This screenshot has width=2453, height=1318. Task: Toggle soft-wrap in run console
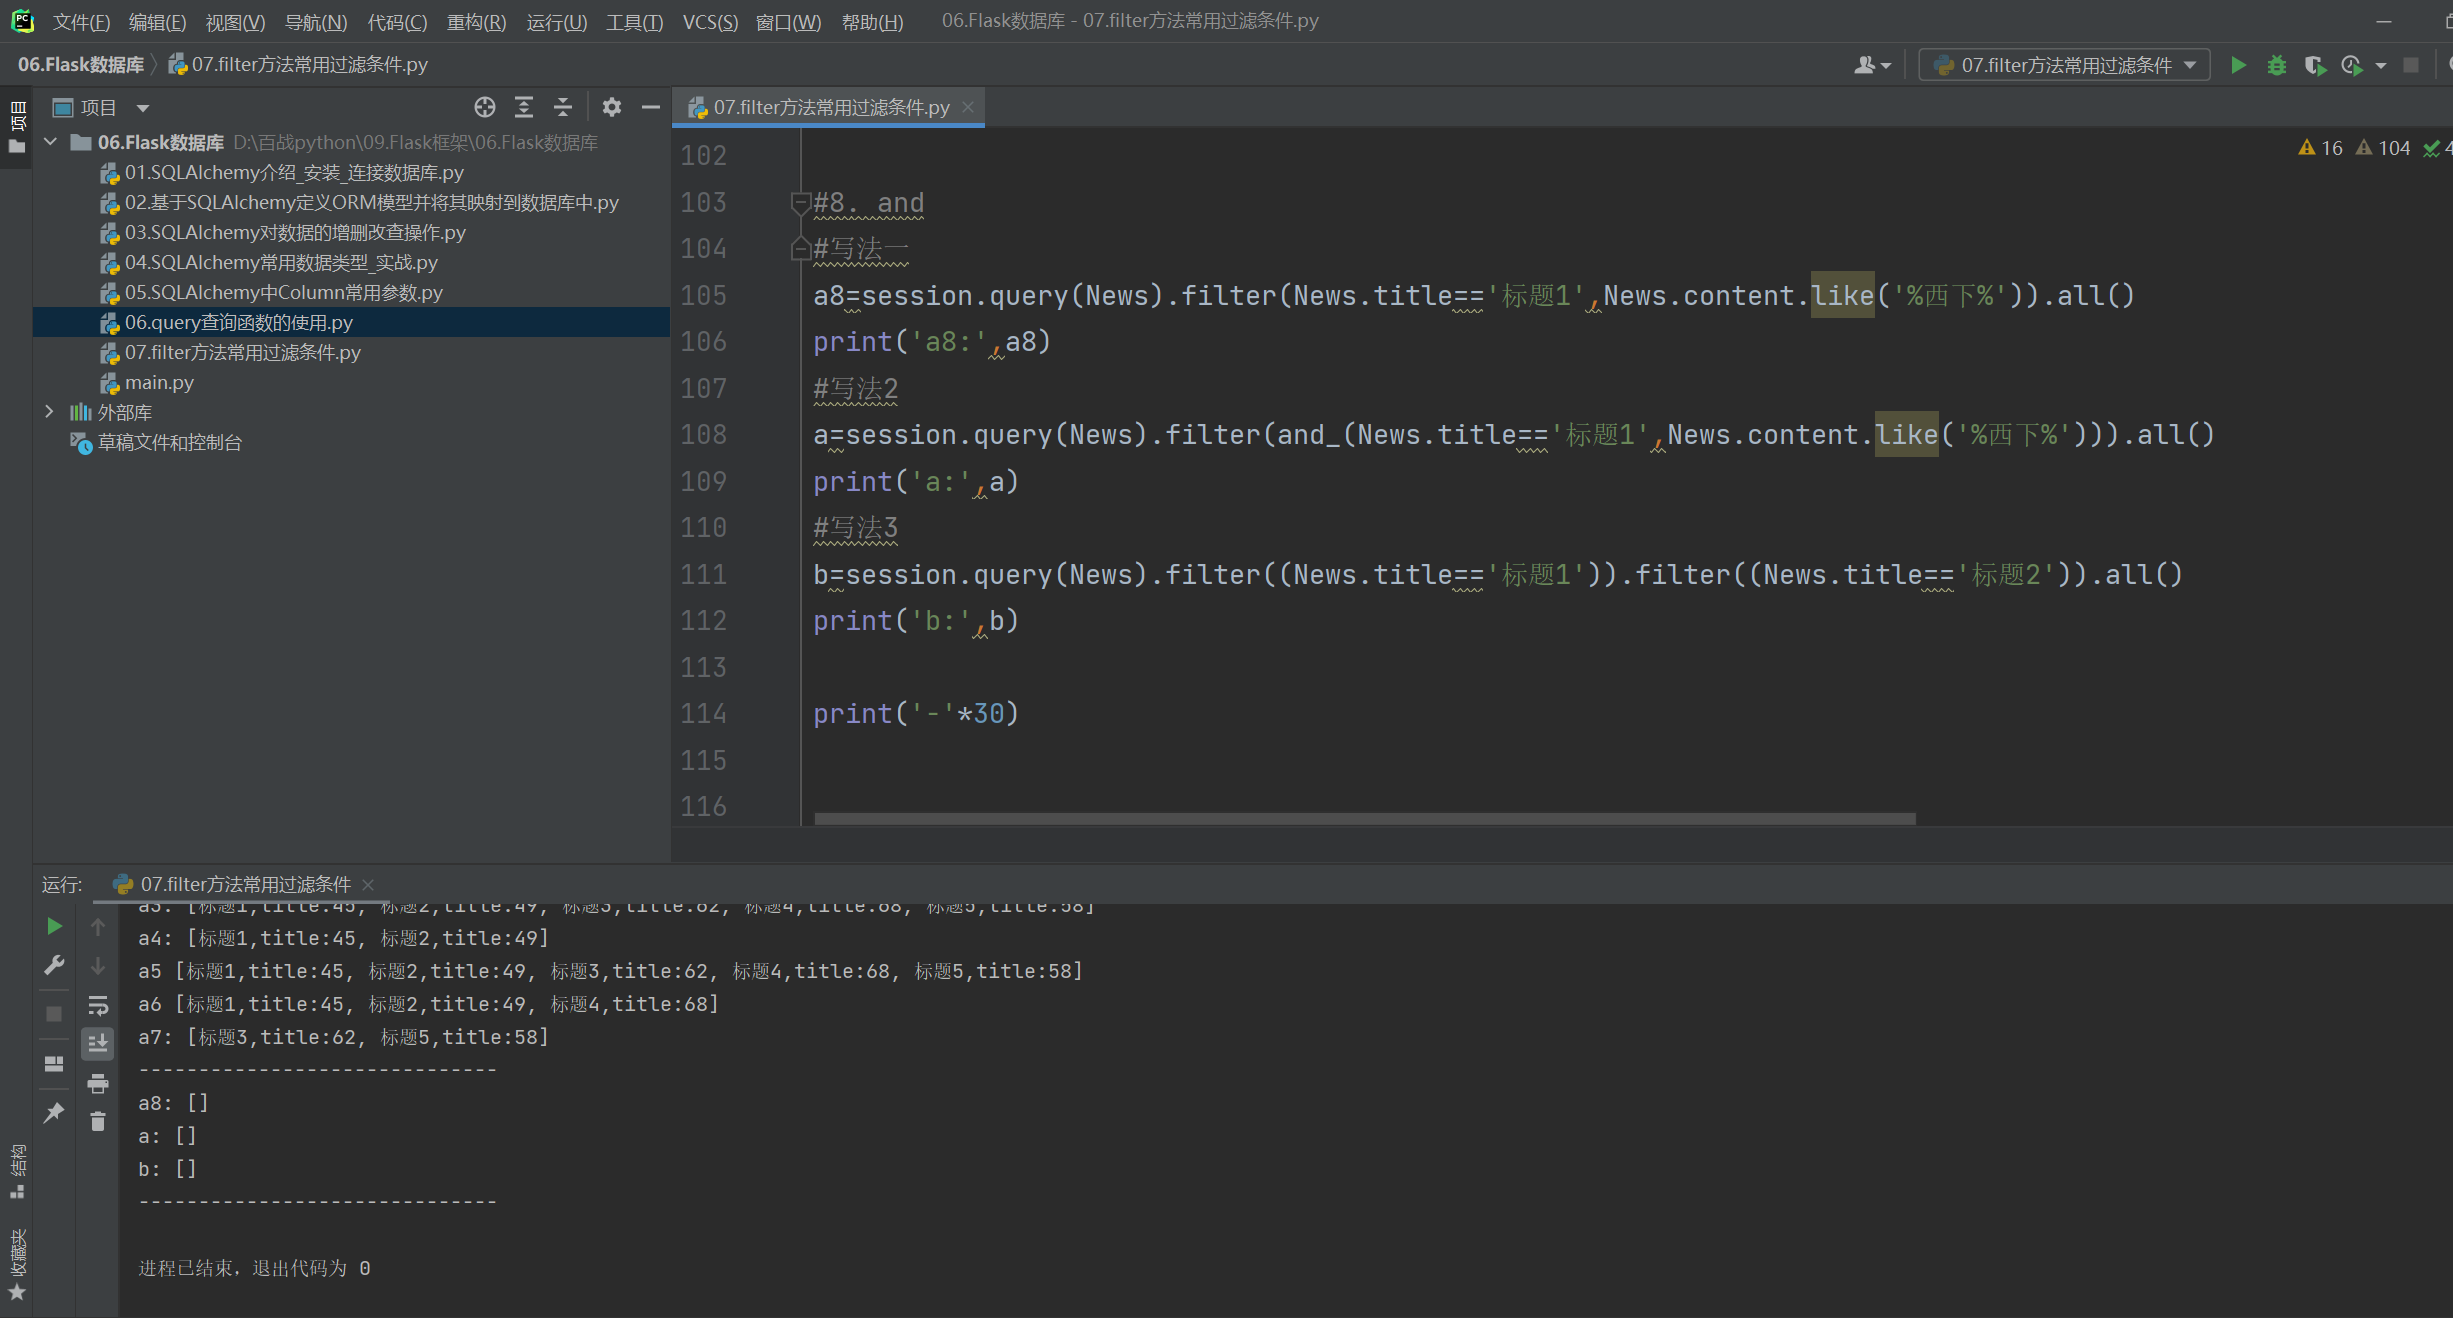(x=98, y=1005)
